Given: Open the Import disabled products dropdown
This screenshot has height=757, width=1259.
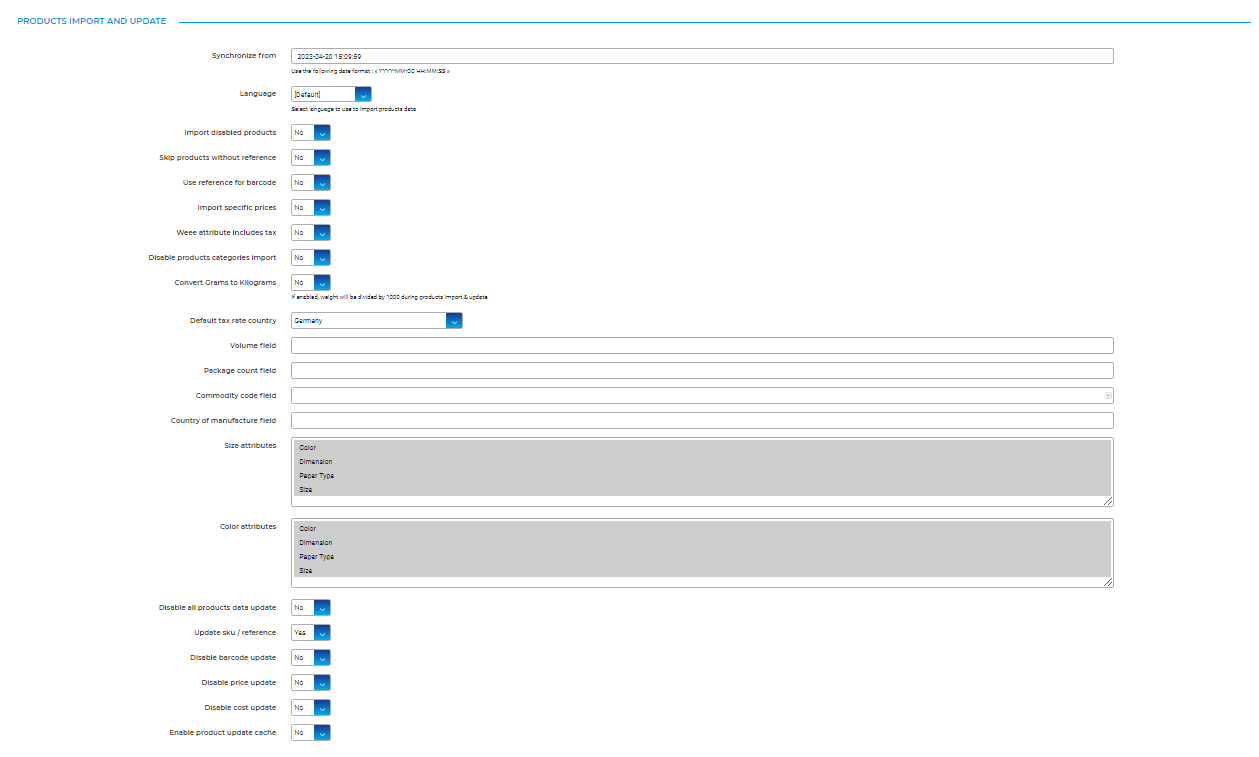Looking at the screenshot, I should coord(311,133).
